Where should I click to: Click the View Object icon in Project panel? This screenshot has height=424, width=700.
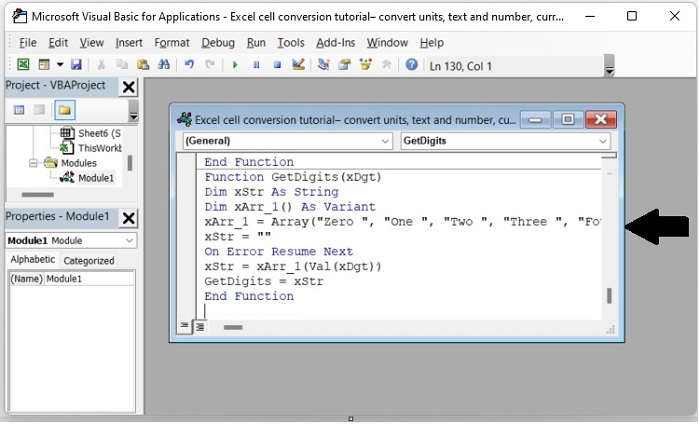pos(39,110)
